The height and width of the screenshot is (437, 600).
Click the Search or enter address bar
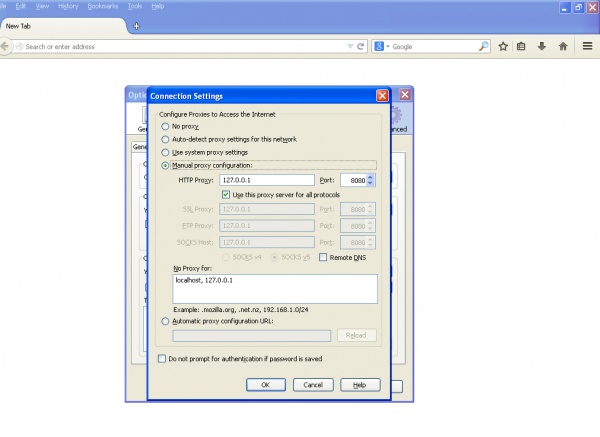(x=184, y=47)
